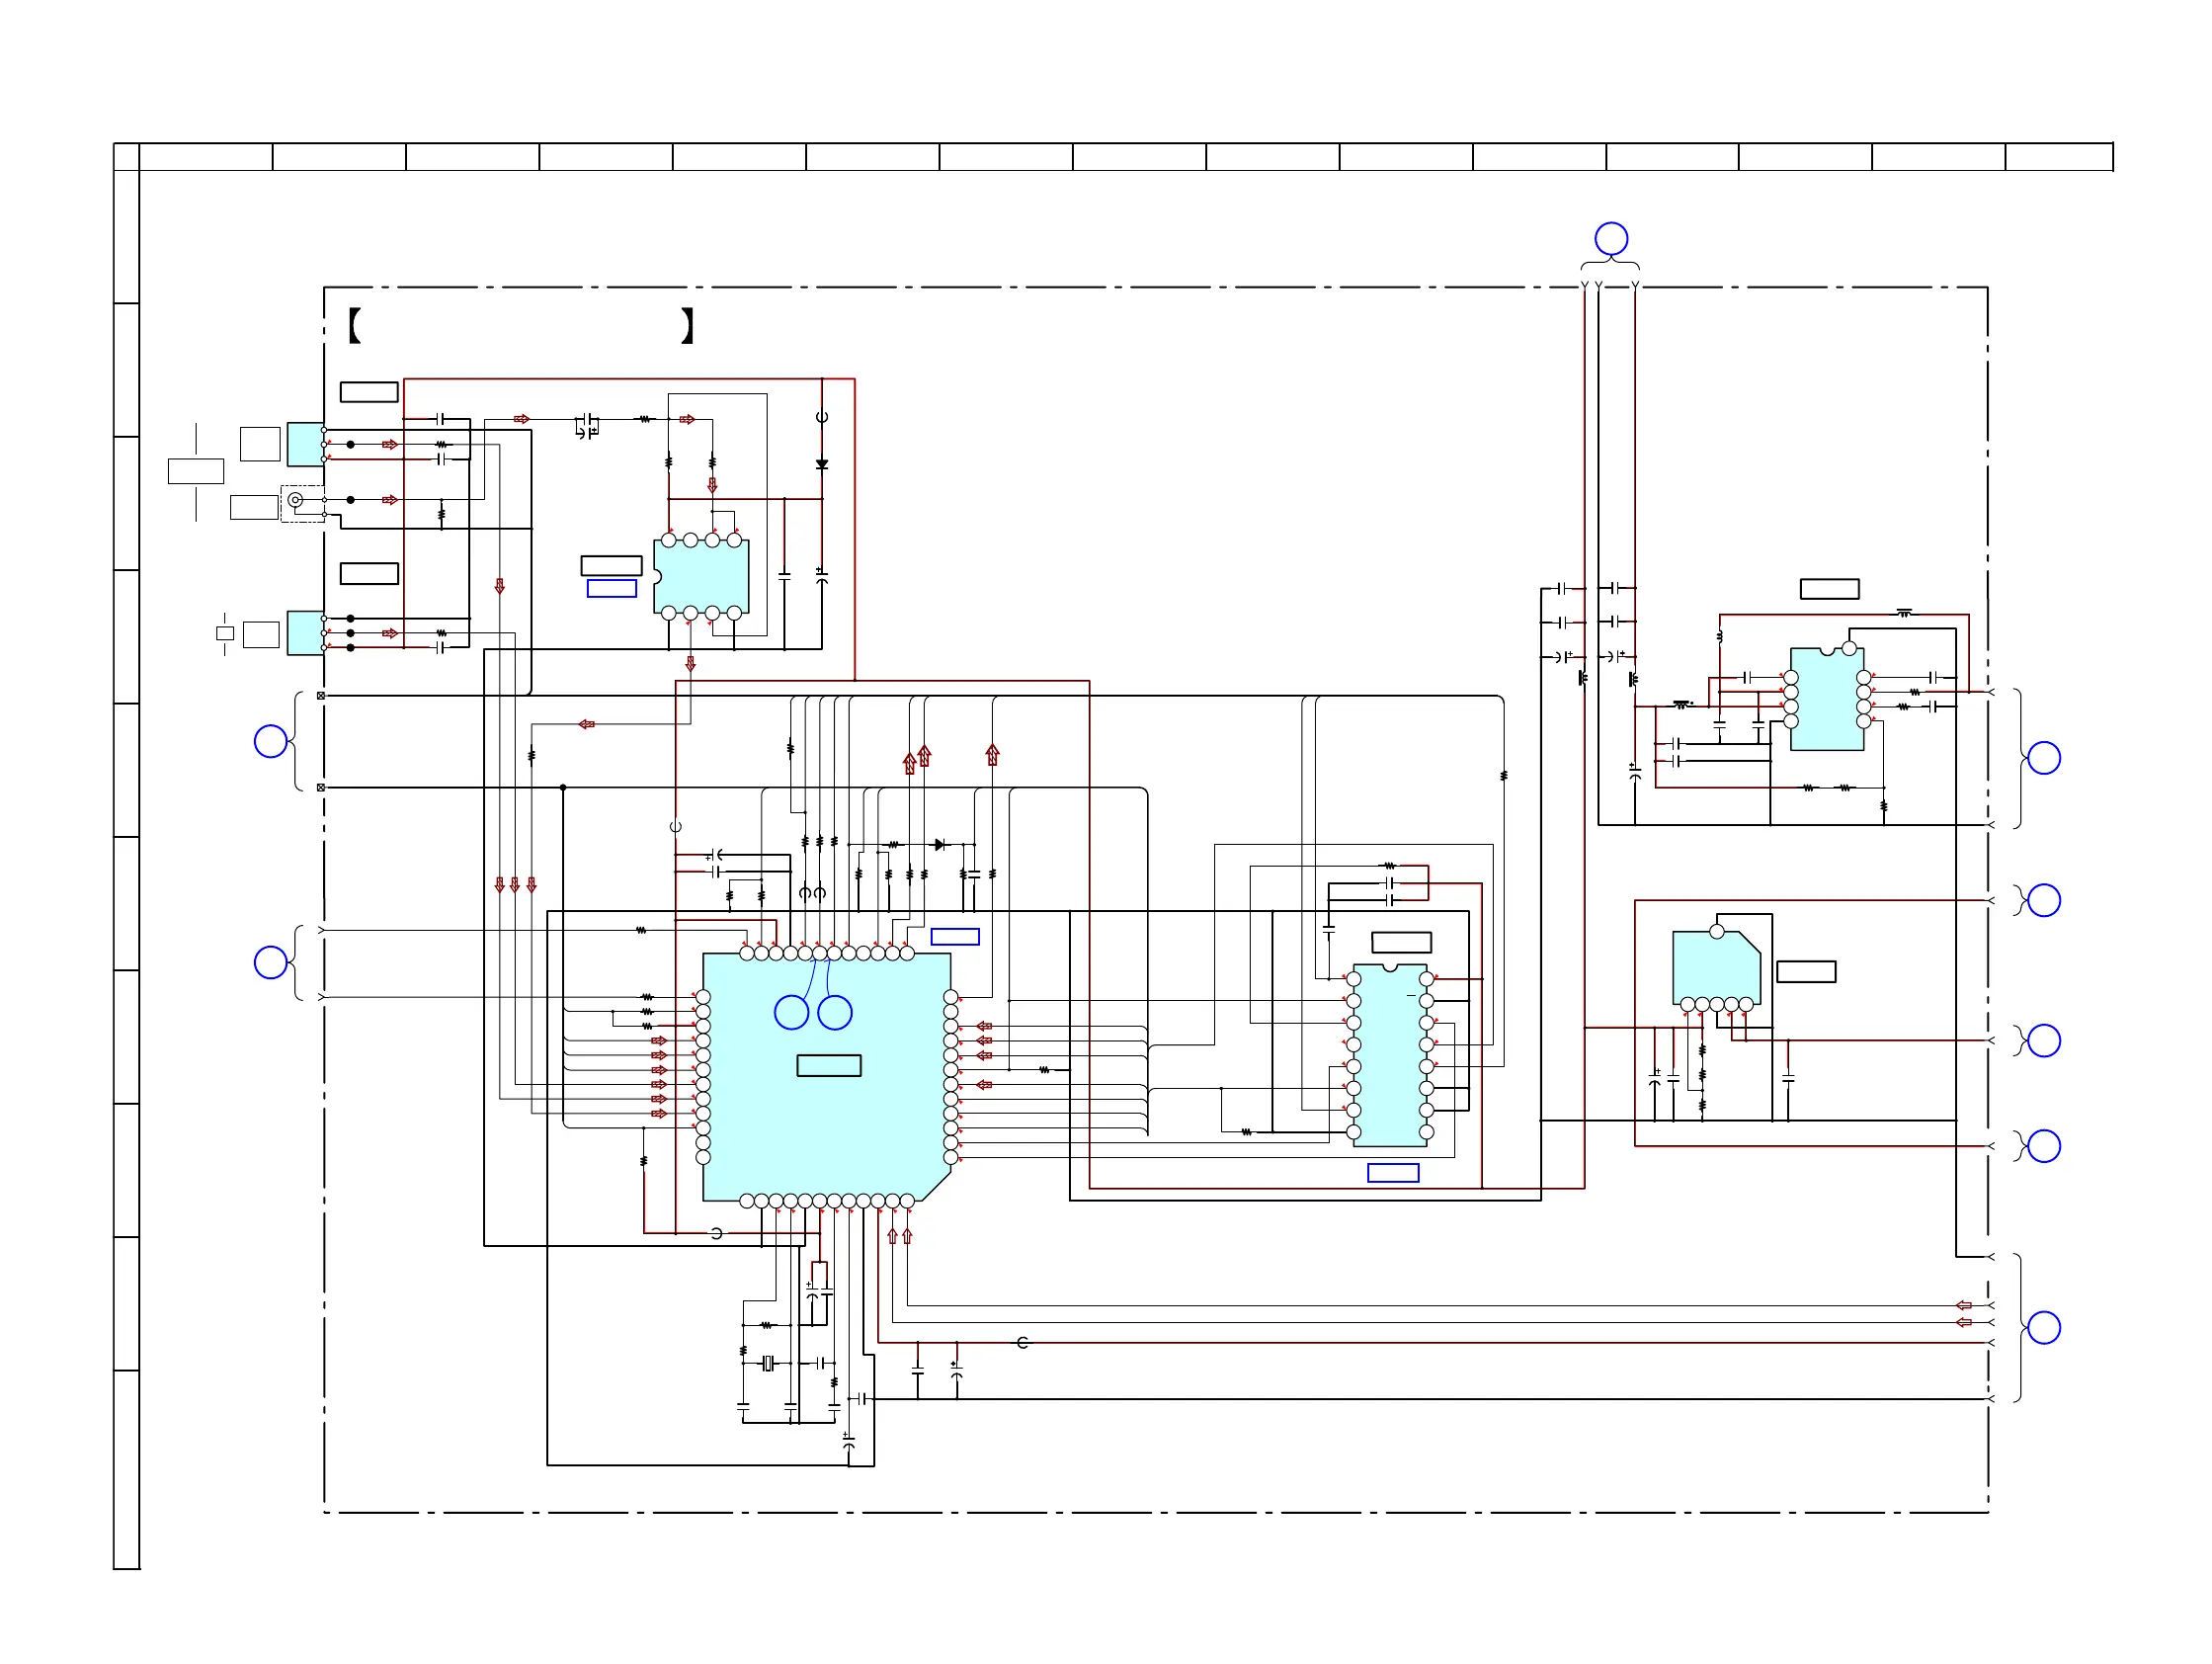Click the diode symbol in the top-left circuit
This screenshot has height=1664, width=2212.
tap(822, 465)
